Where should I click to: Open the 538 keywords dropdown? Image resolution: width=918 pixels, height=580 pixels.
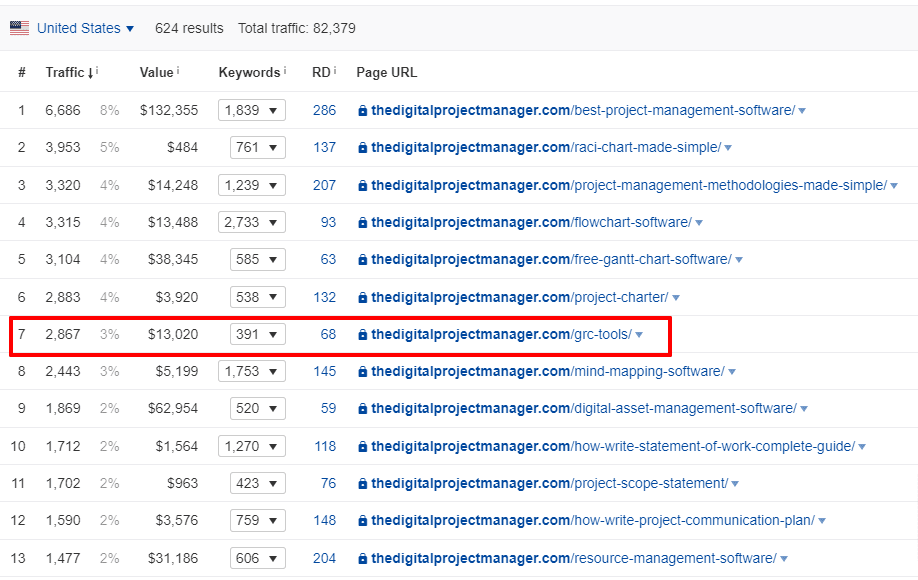point(258,297)
